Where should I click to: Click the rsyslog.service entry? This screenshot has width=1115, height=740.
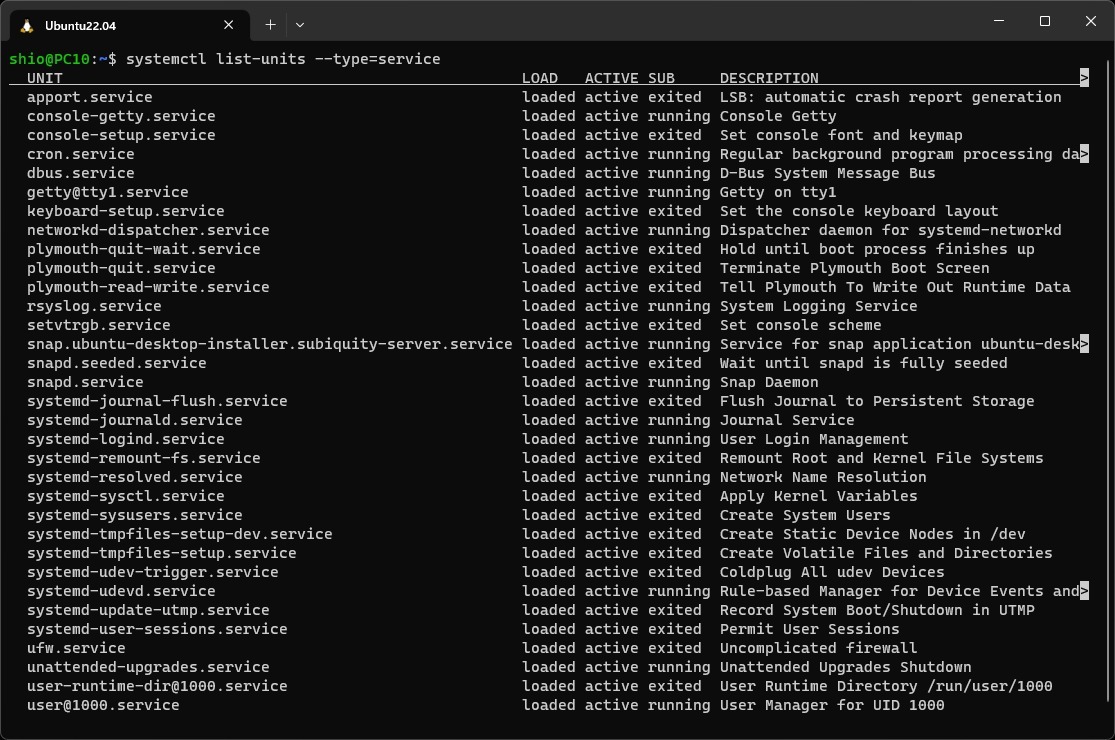94,306
